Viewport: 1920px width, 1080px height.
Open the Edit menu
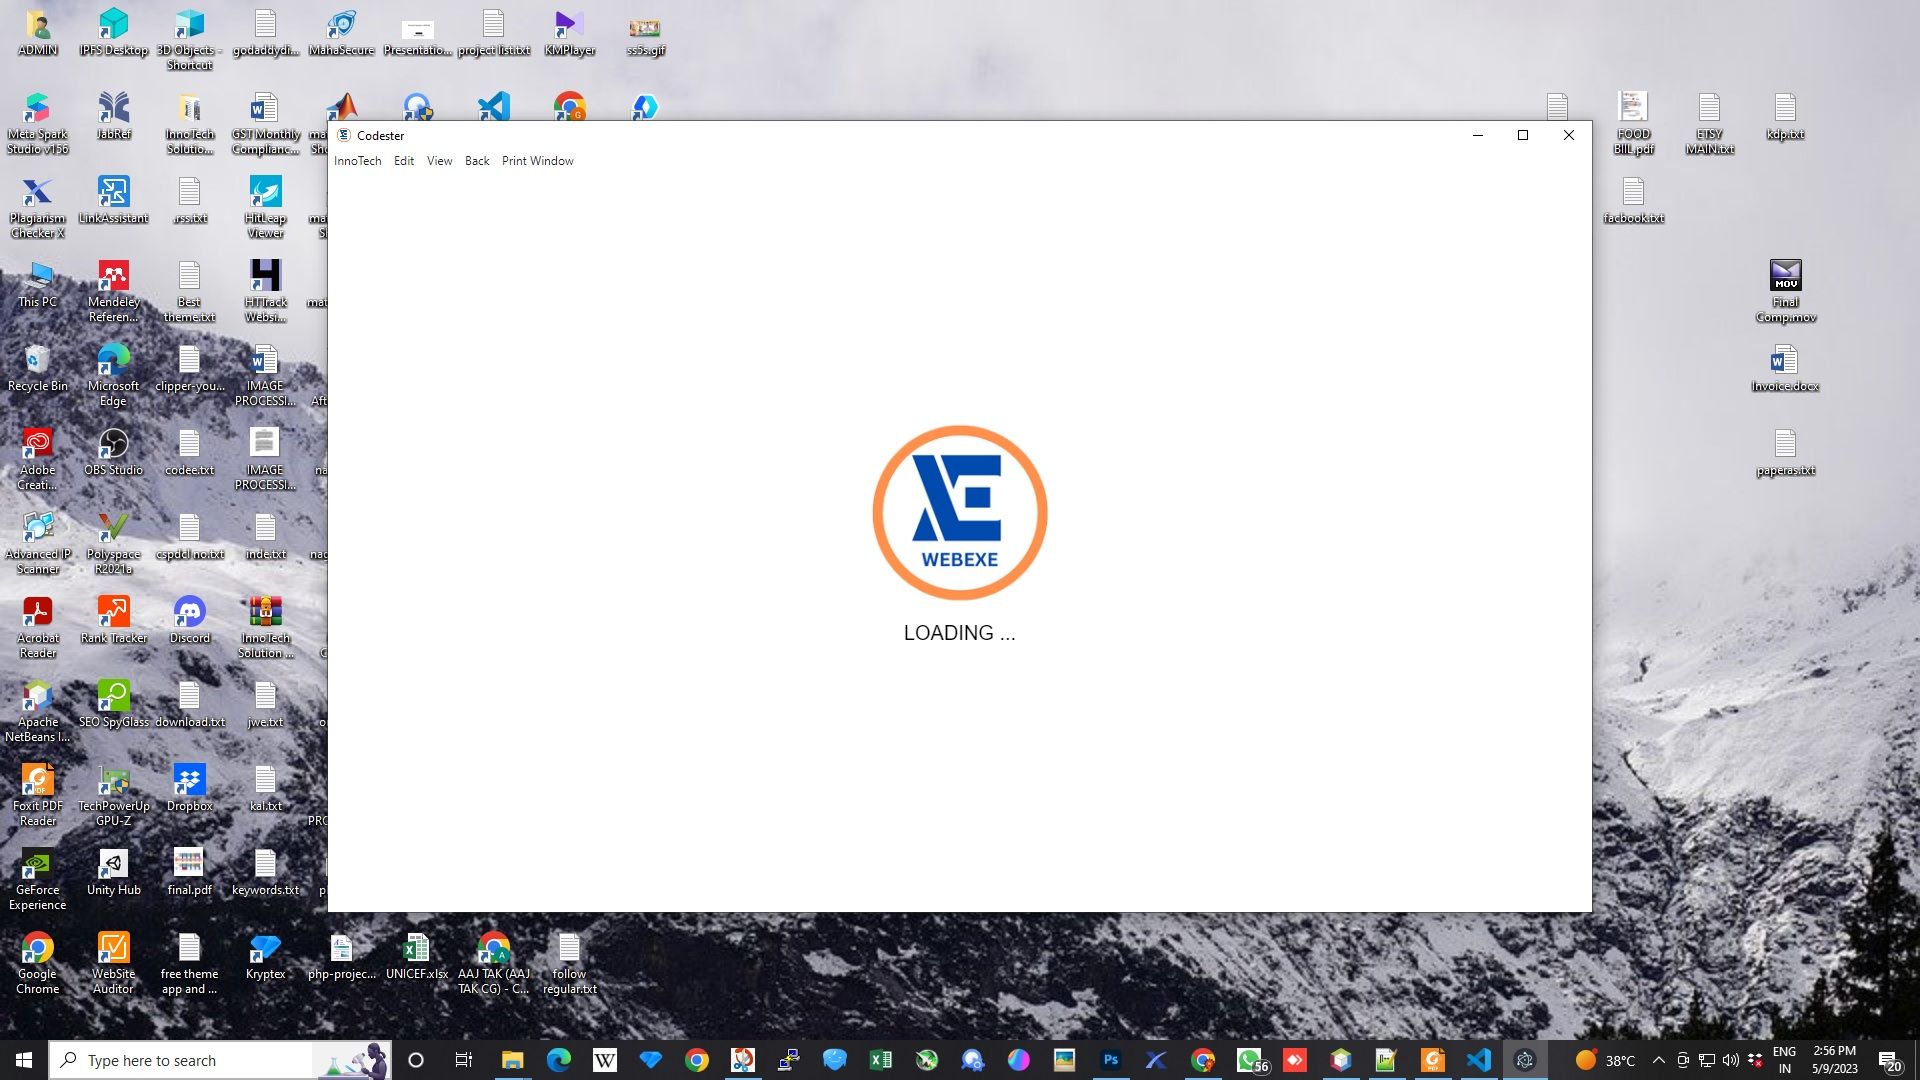[x=403, y=161]
